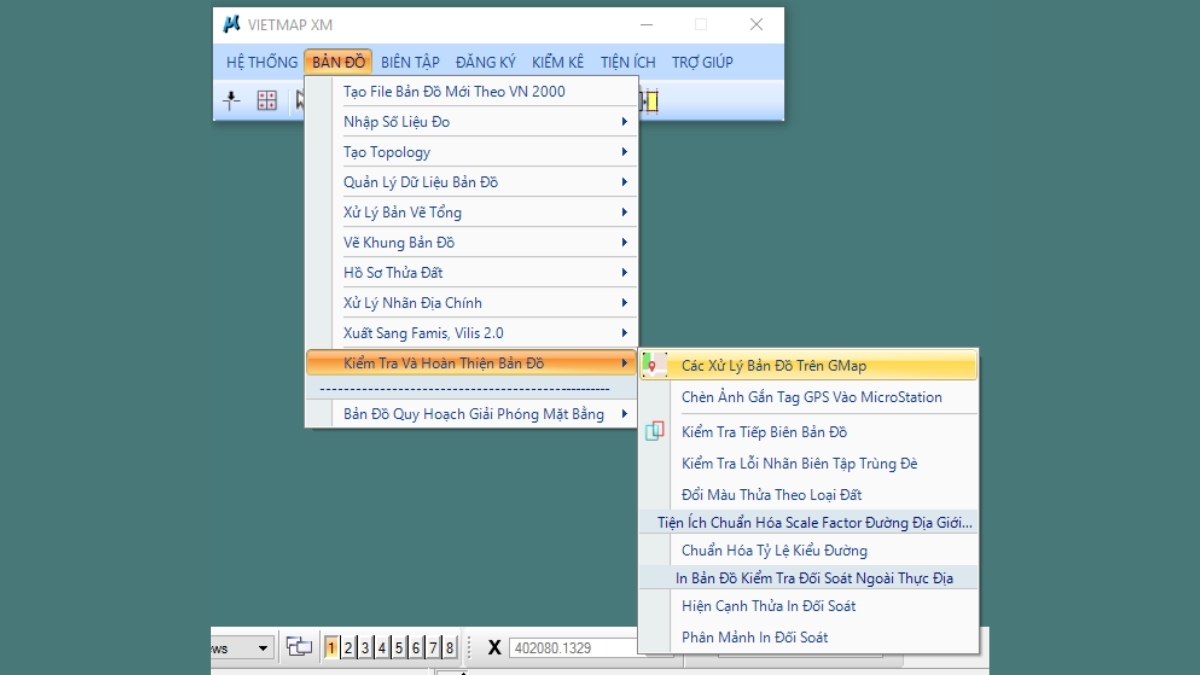Click the red grid icon in toolbar

267,100
